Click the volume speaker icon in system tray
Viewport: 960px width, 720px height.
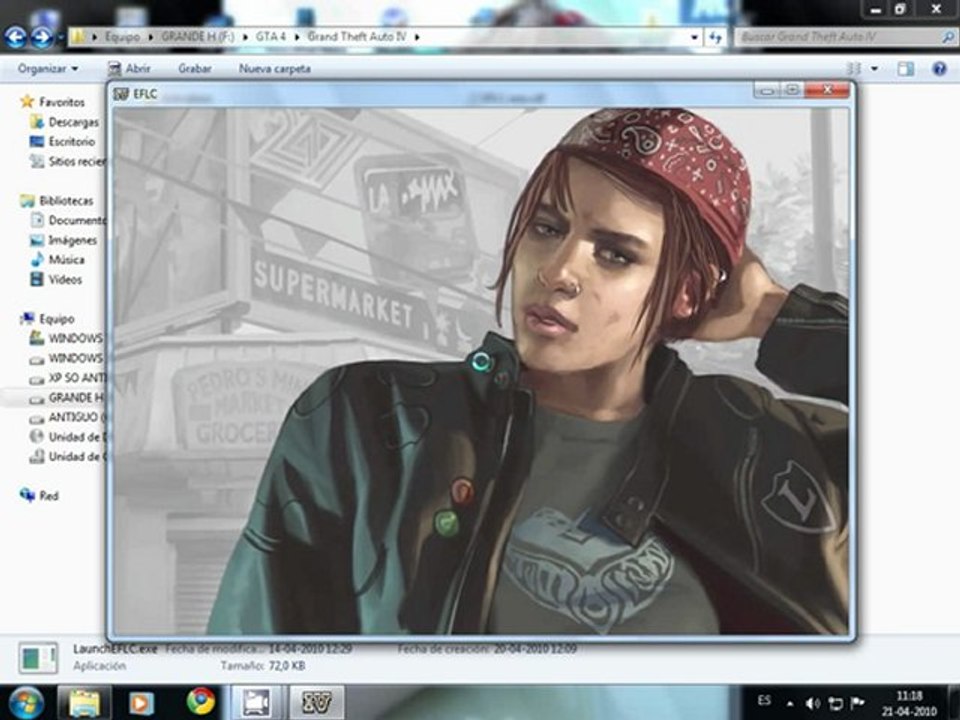(813, 702)
